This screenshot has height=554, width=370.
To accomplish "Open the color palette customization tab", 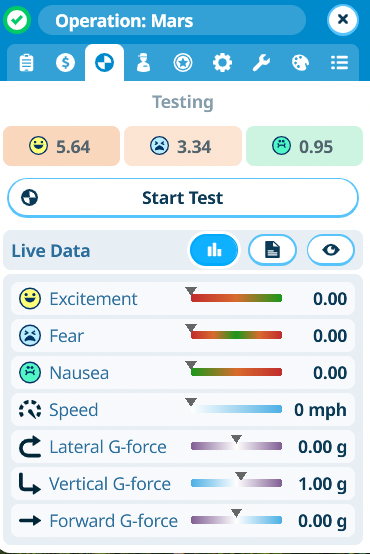I will pyautogui.click(x=300, y=63).
